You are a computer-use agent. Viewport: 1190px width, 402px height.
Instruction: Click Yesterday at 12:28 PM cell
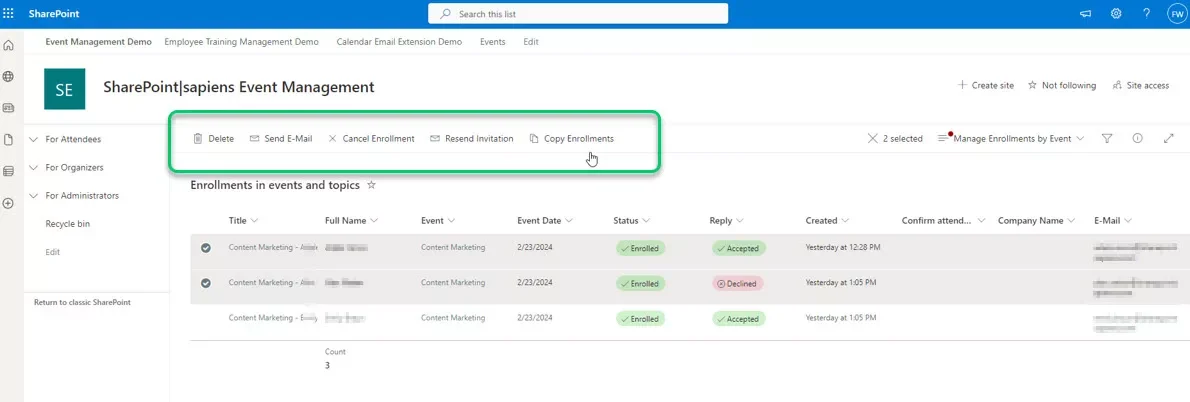pyautogui.click(x=843, y=247)
